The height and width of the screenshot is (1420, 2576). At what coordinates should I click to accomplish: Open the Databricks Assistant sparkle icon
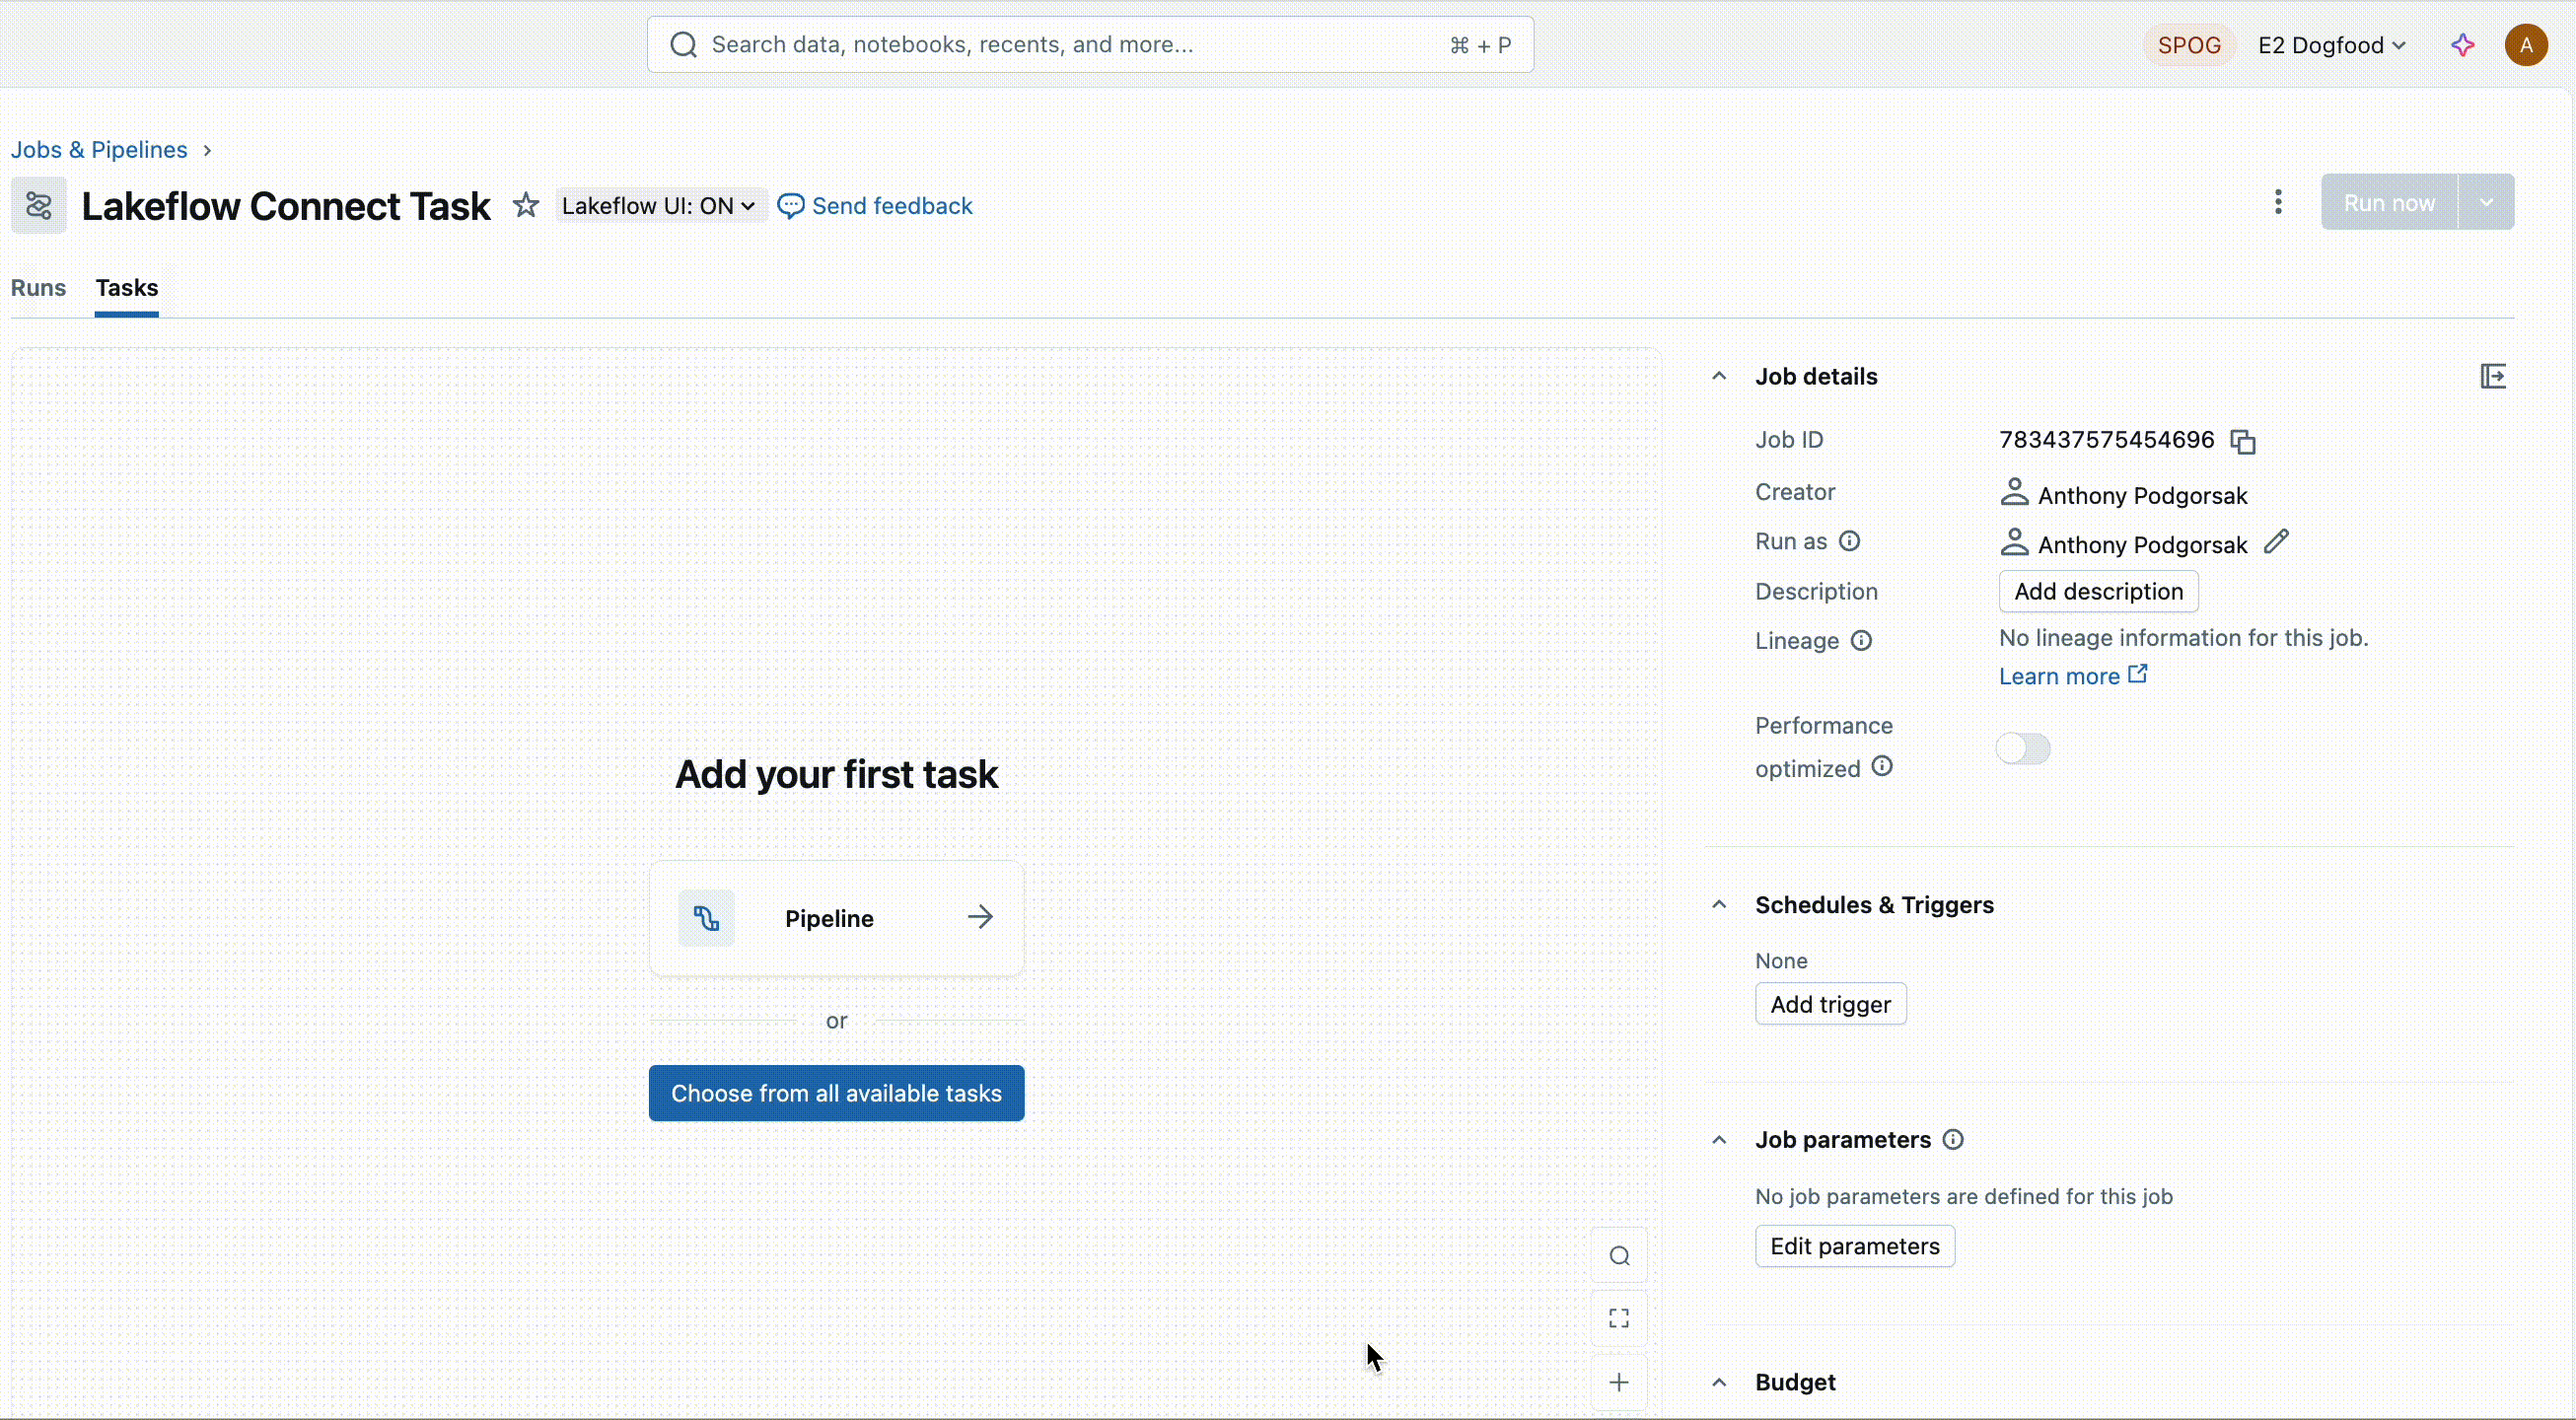click(2463, 45)
